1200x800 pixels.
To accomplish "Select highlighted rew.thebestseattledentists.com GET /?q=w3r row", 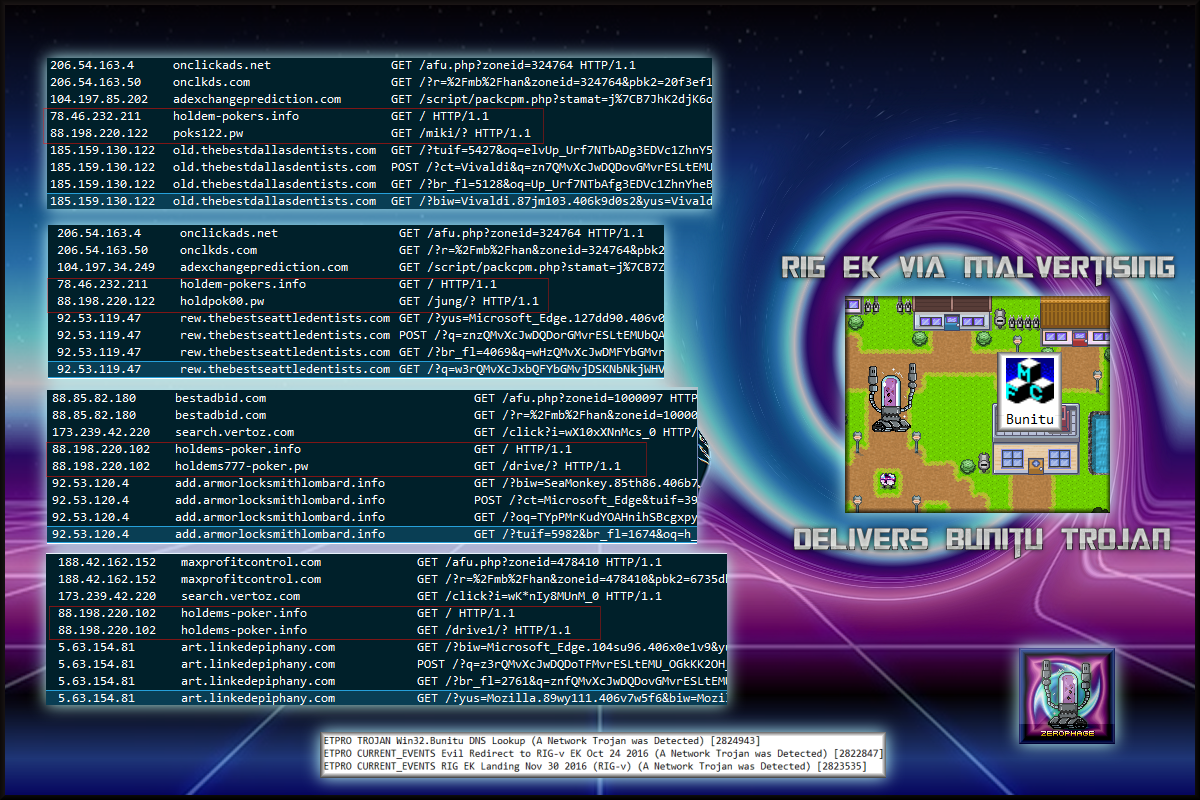I will click(360, 369).
